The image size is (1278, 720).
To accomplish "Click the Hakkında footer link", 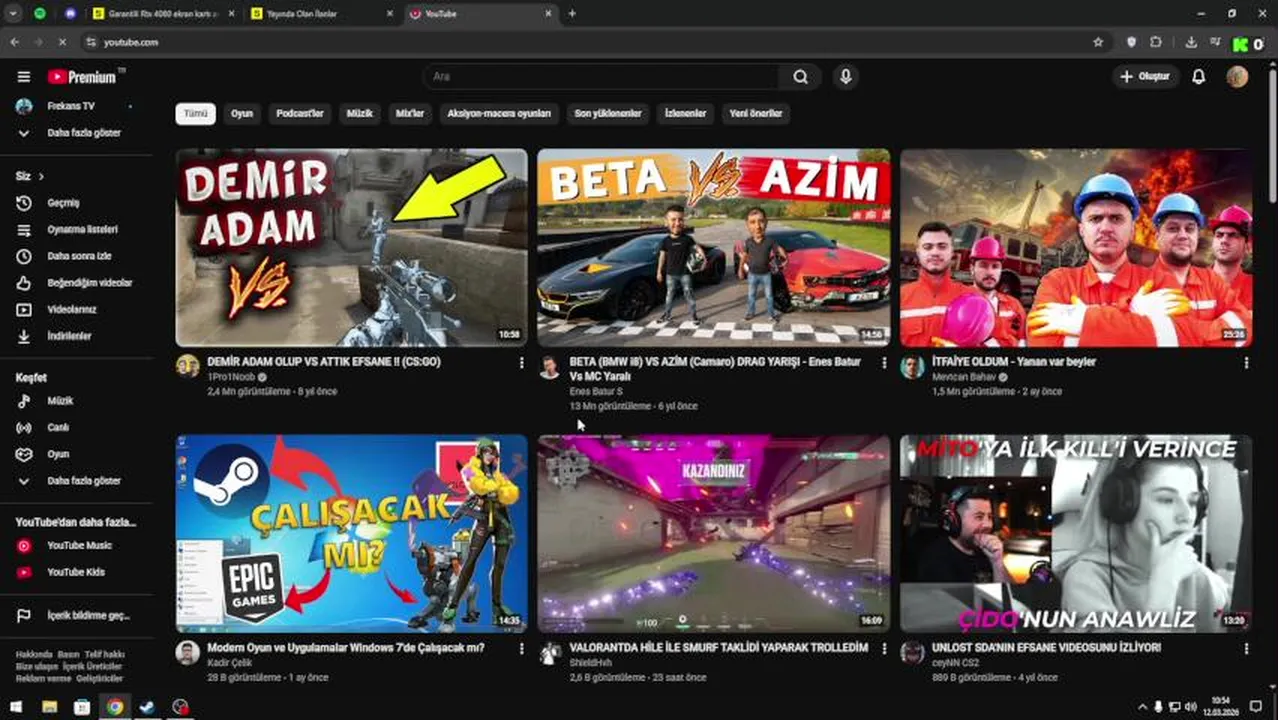I will (34, 655).
